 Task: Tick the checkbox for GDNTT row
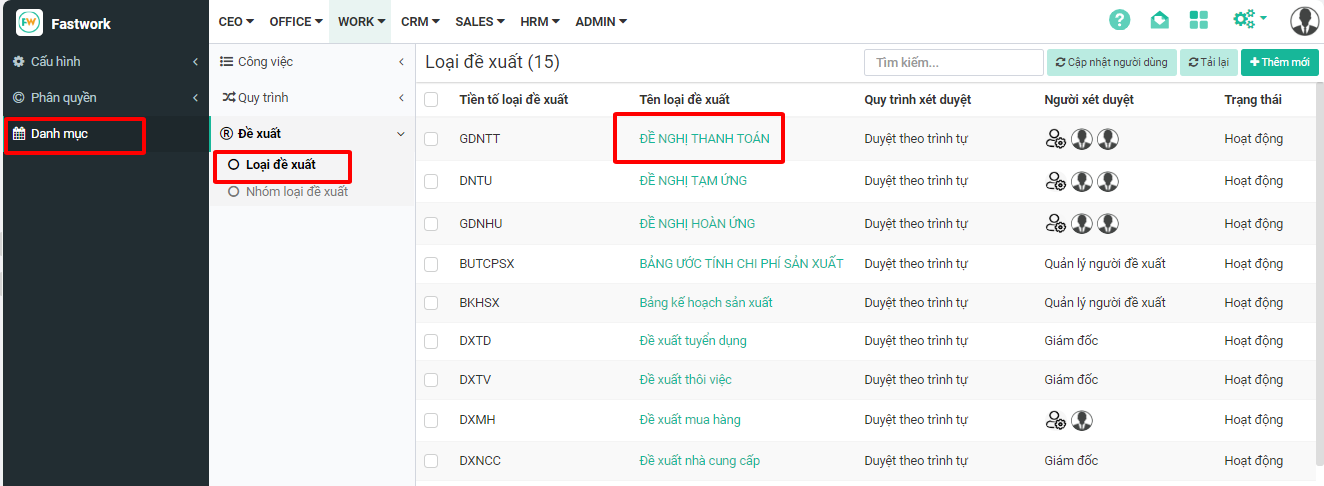(431, 139)
